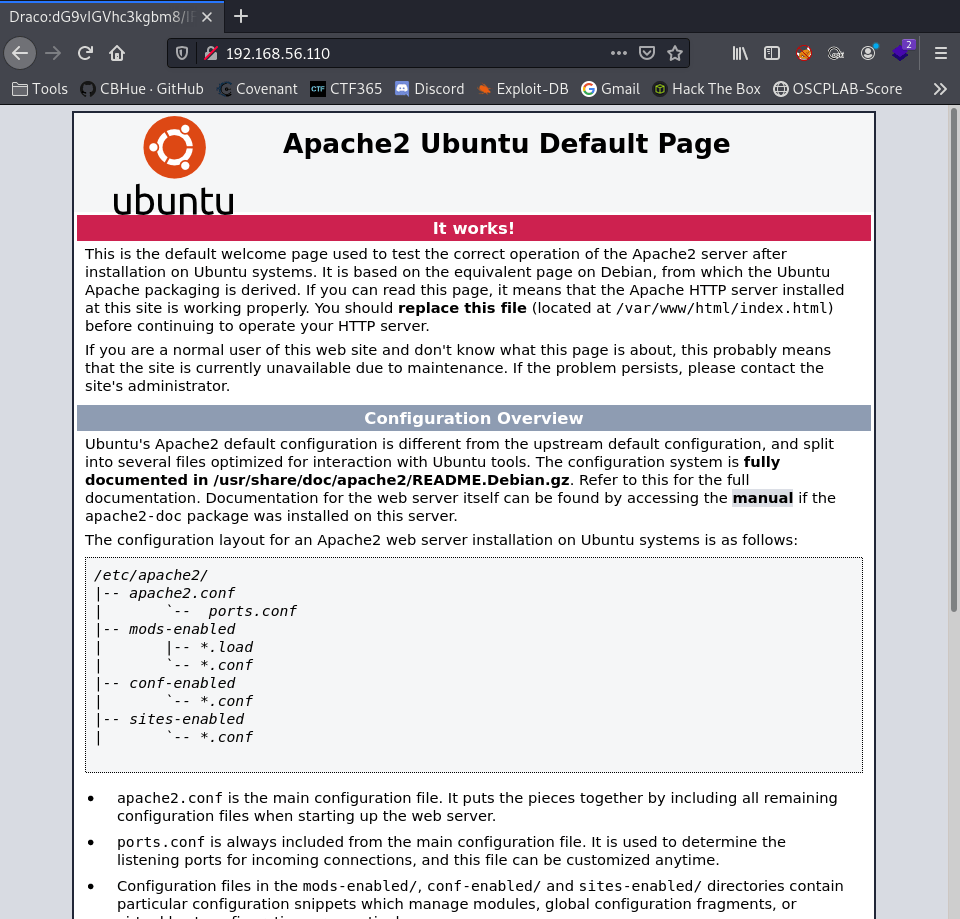Image resolution: width=960 pixels, height=919 pixels.
Task: Show the sidebars icon
Action: [772, 53]
